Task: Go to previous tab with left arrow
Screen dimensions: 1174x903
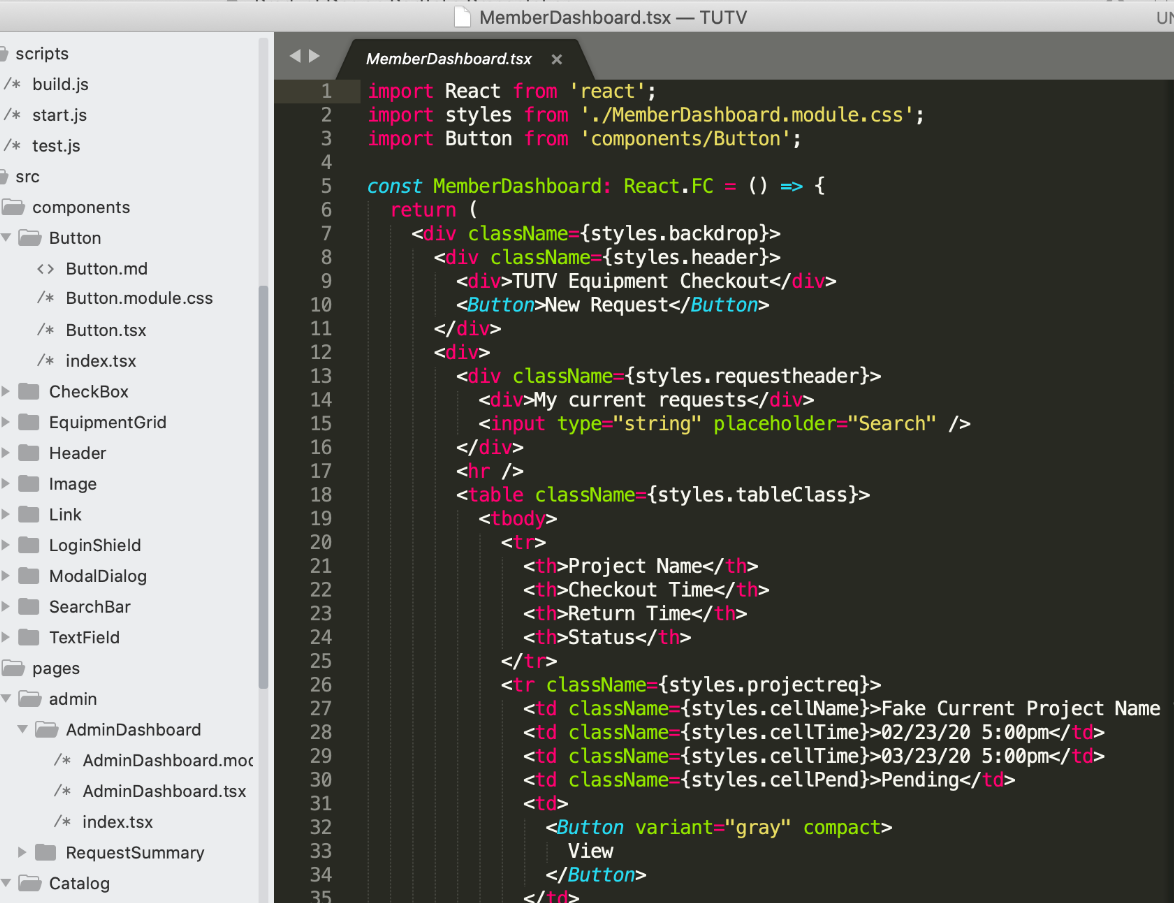Action: (x=295, y=55)
